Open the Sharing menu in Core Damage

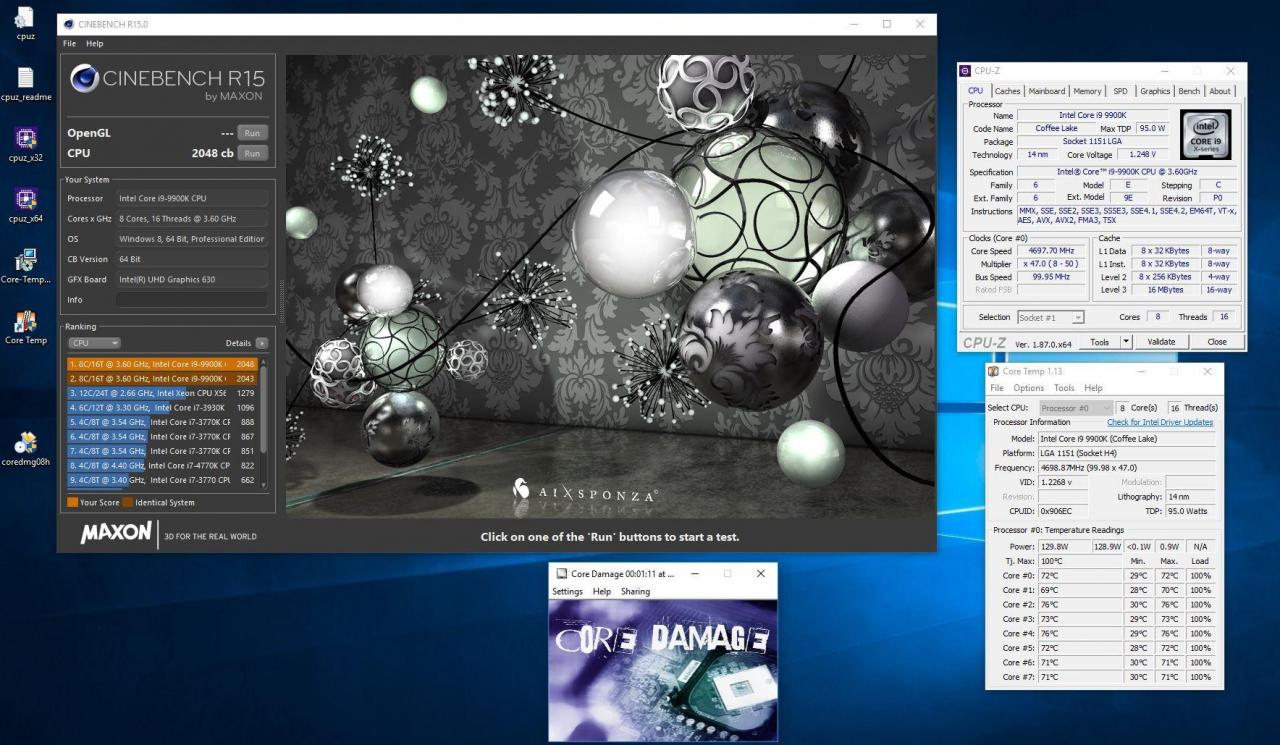pos(635,591)
